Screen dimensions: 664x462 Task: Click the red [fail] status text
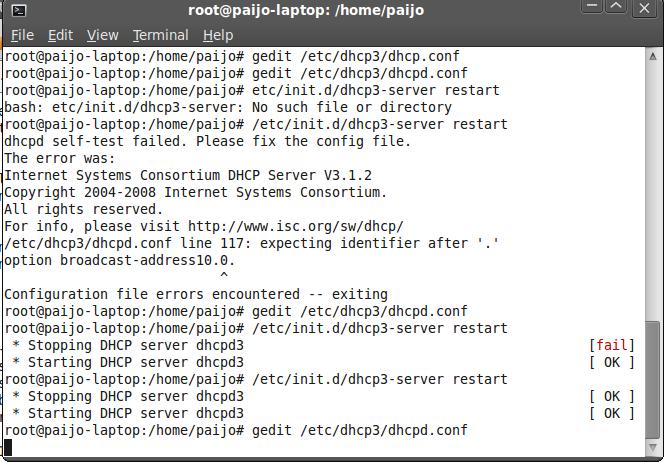click(612, 345)
